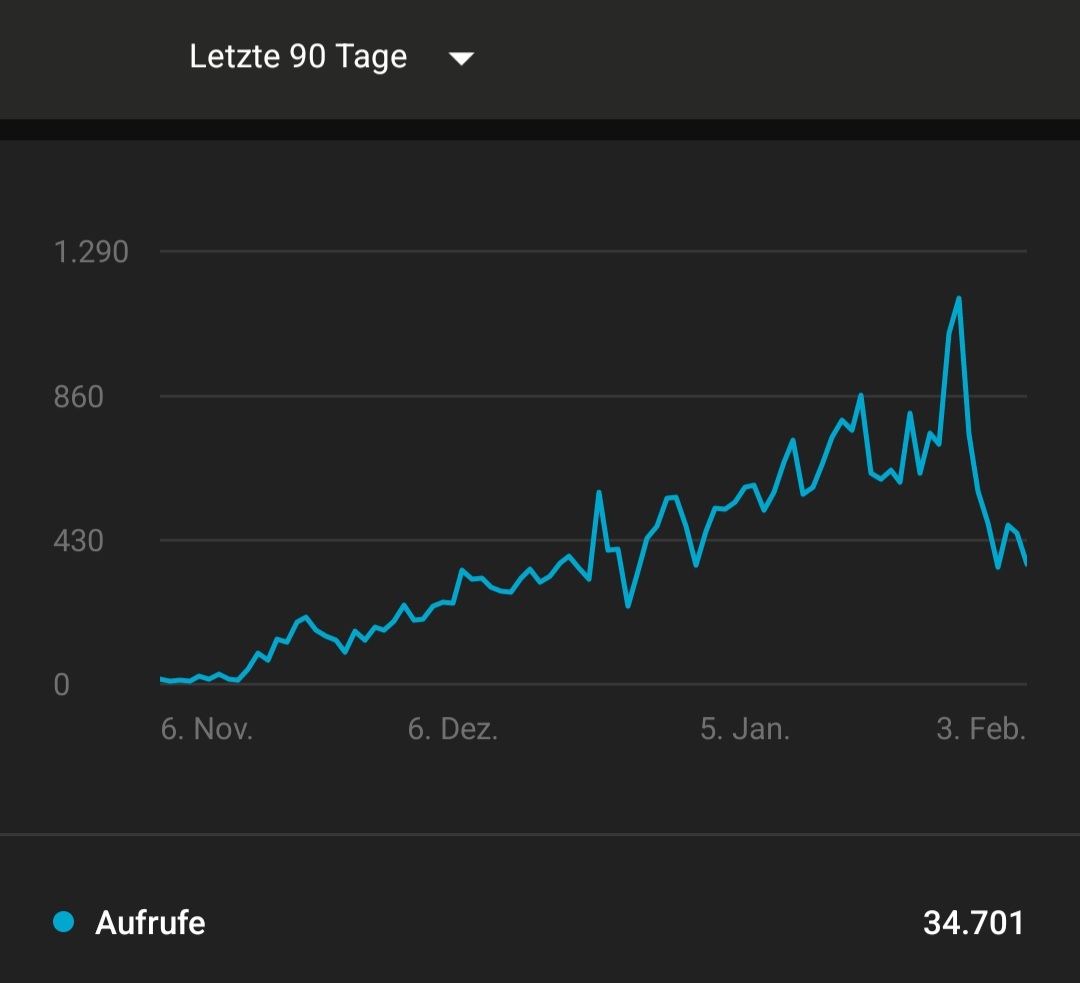This screenshot has height=983, width=1080.
Task: Click the 860 y-axis label
Action: (x=79, y=397)
